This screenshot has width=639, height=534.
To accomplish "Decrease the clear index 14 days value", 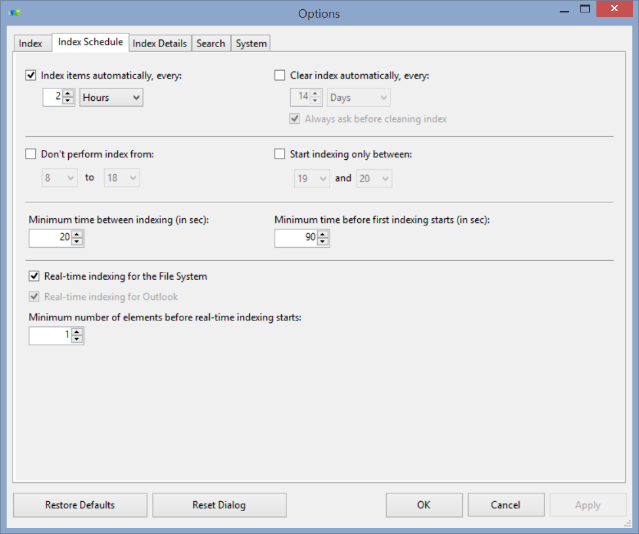I will click(x=315, y=101).
